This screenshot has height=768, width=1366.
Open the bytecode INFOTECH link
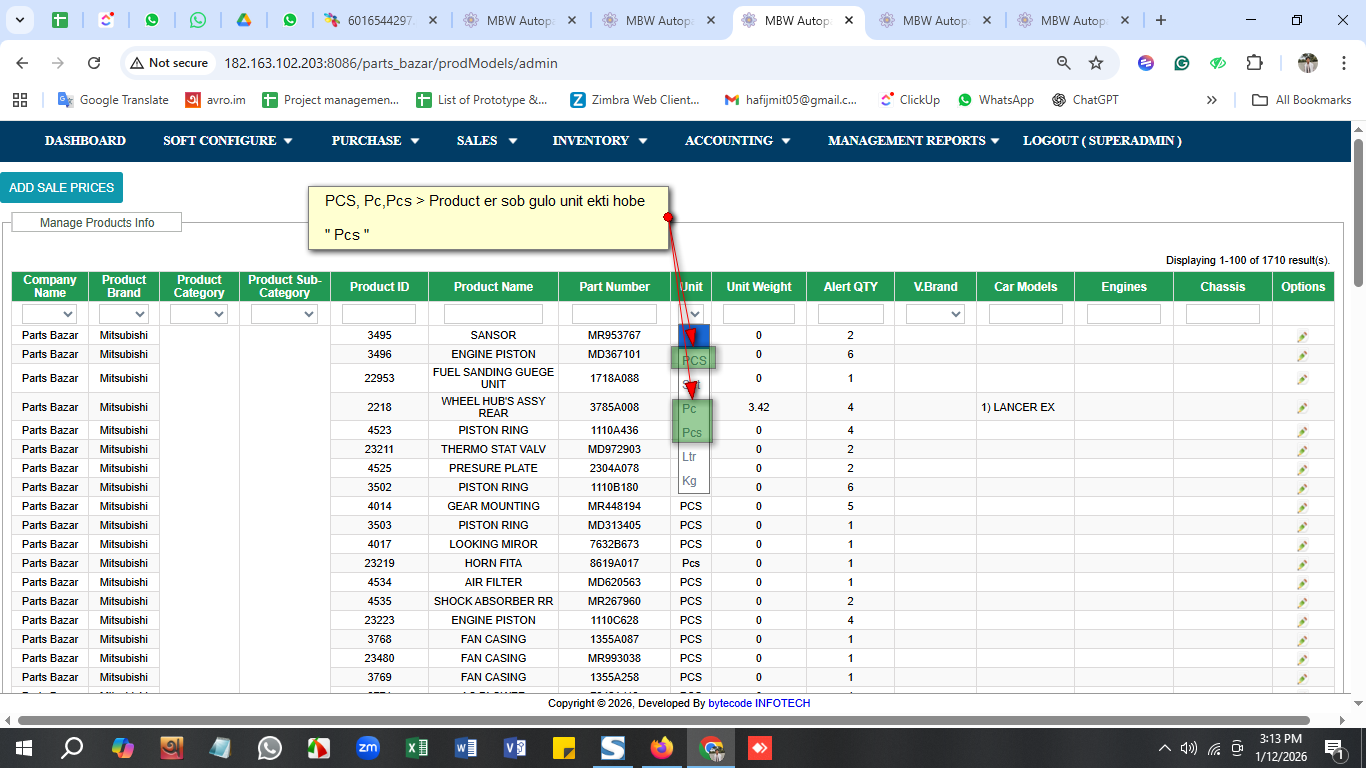pos(759,703)
